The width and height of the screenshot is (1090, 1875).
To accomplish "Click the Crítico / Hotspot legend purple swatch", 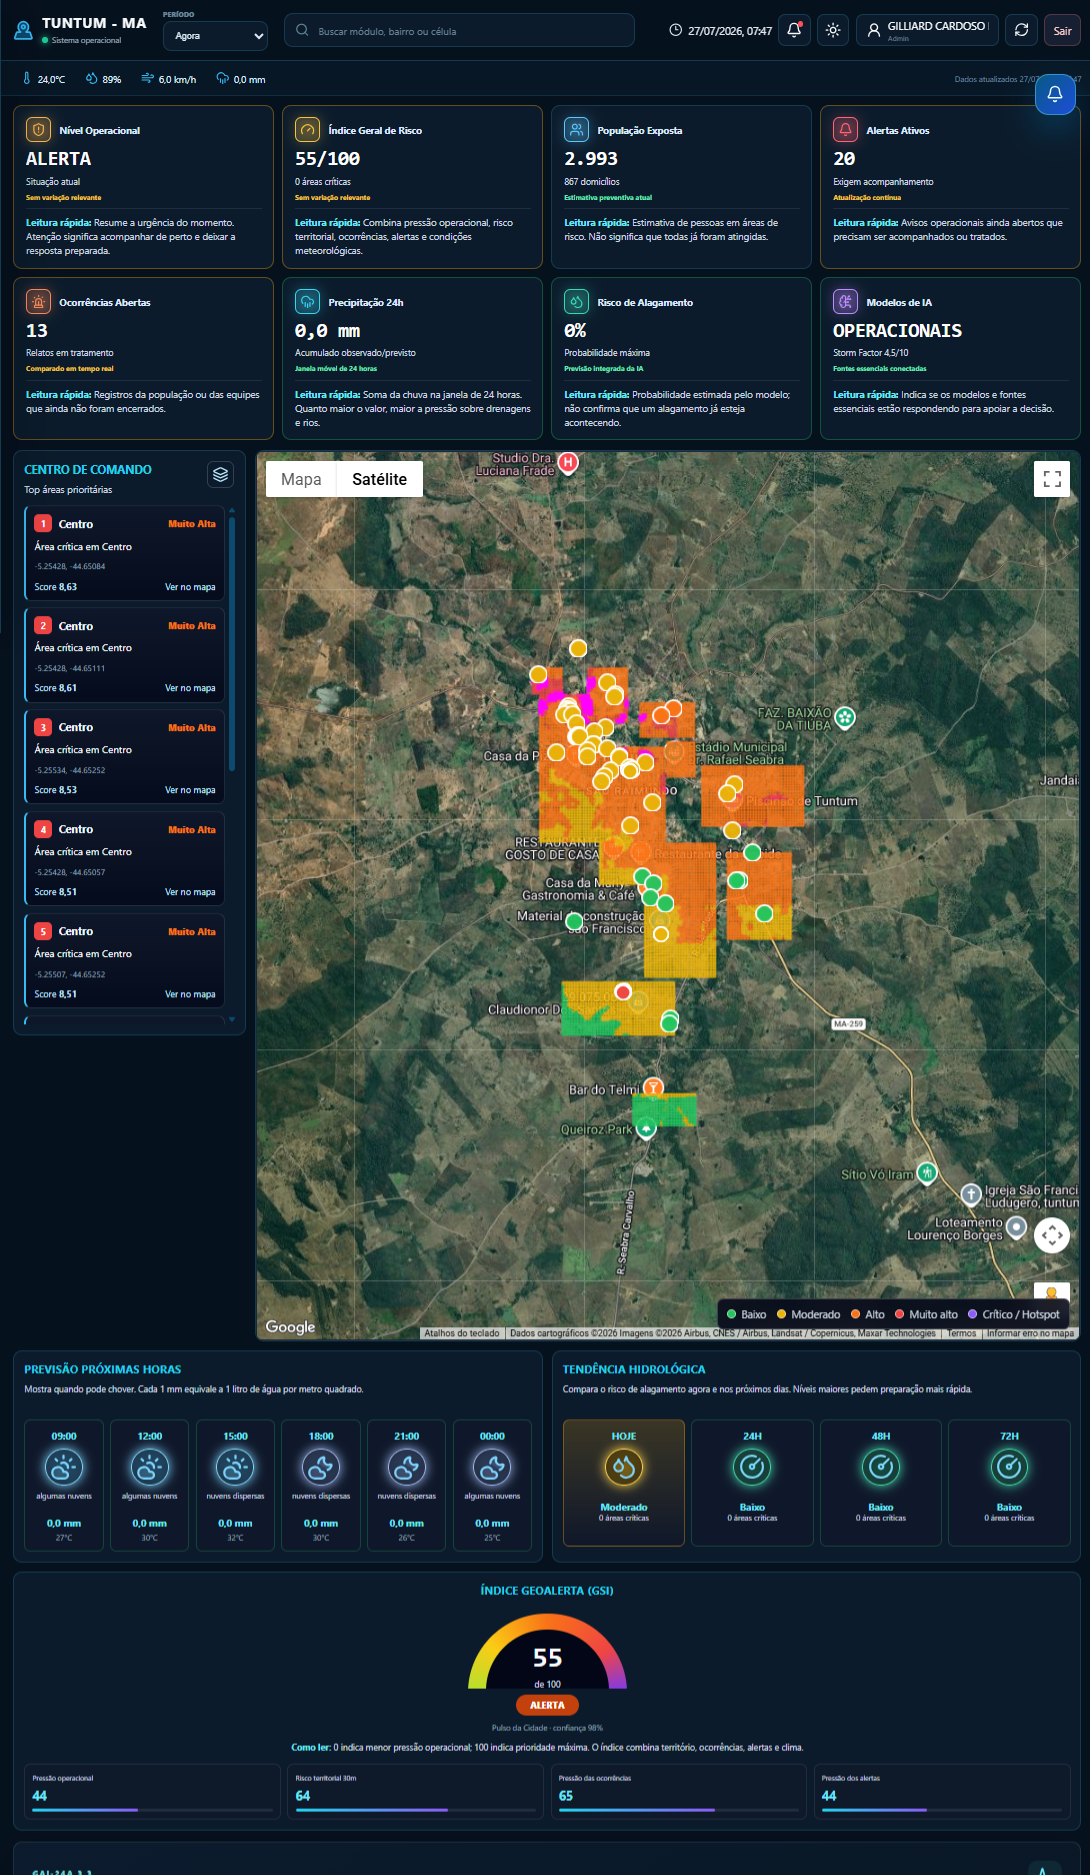I will pyautogui.click(x=973, y=1314).
